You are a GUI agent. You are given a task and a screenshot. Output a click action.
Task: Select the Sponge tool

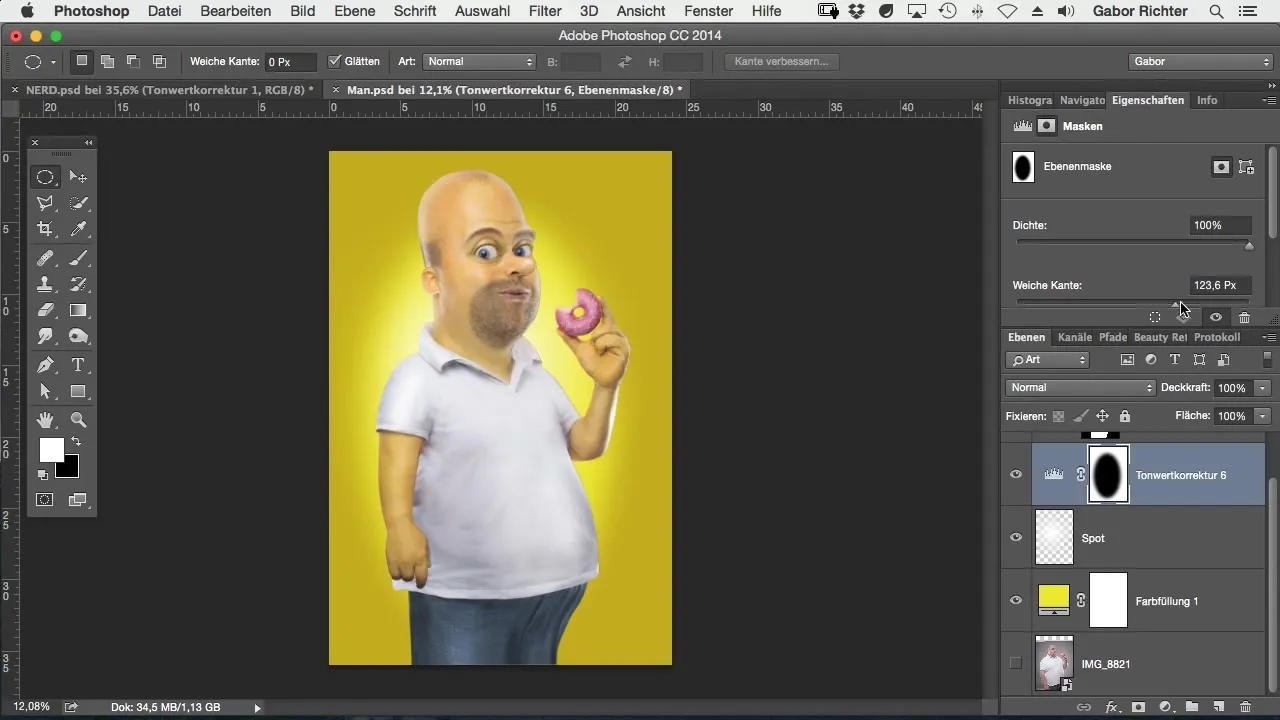78,336
